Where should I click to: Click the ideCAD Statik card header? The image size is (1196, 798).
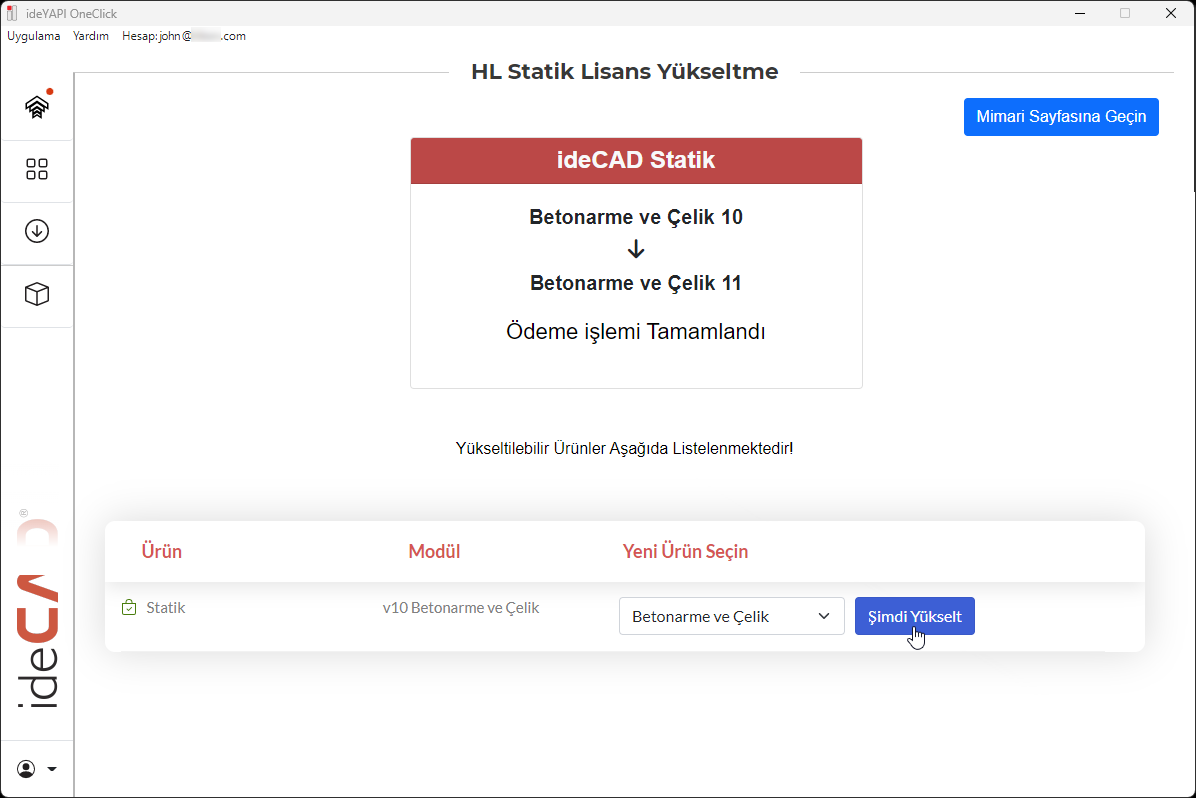(x=636, y=160)
